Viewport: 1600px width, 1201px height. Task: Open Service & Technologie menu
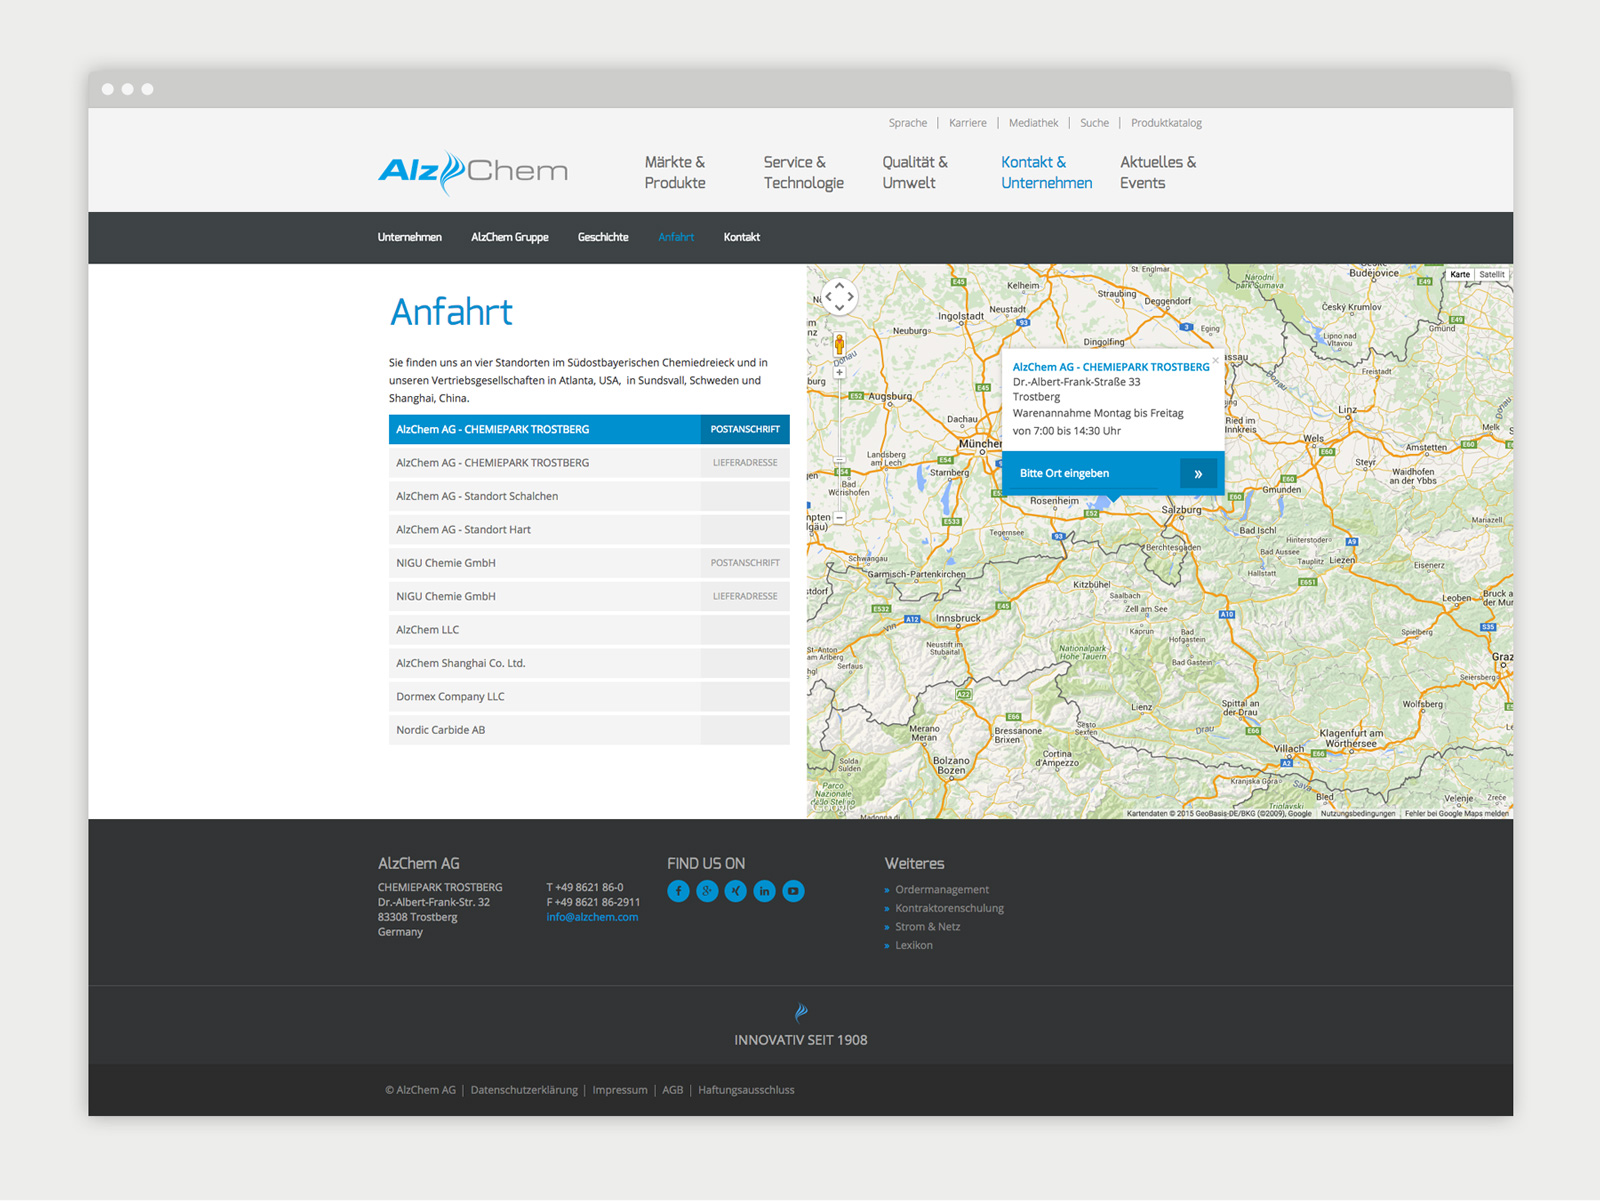[804, 172]
